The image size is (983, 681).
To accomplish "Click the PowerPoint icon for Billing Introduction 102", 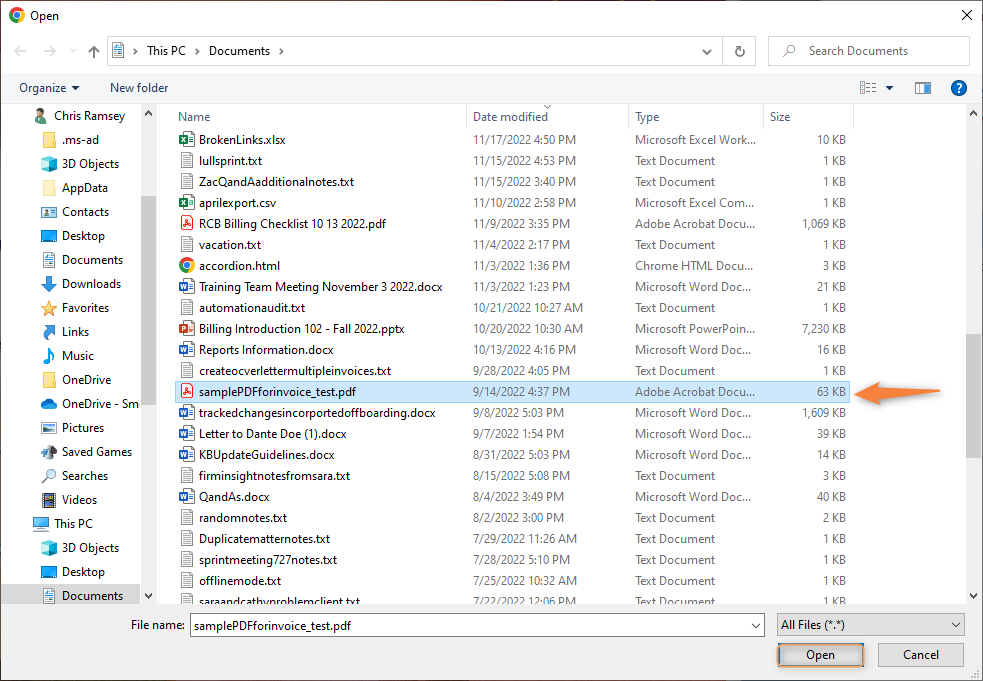I will pos(186,329).
